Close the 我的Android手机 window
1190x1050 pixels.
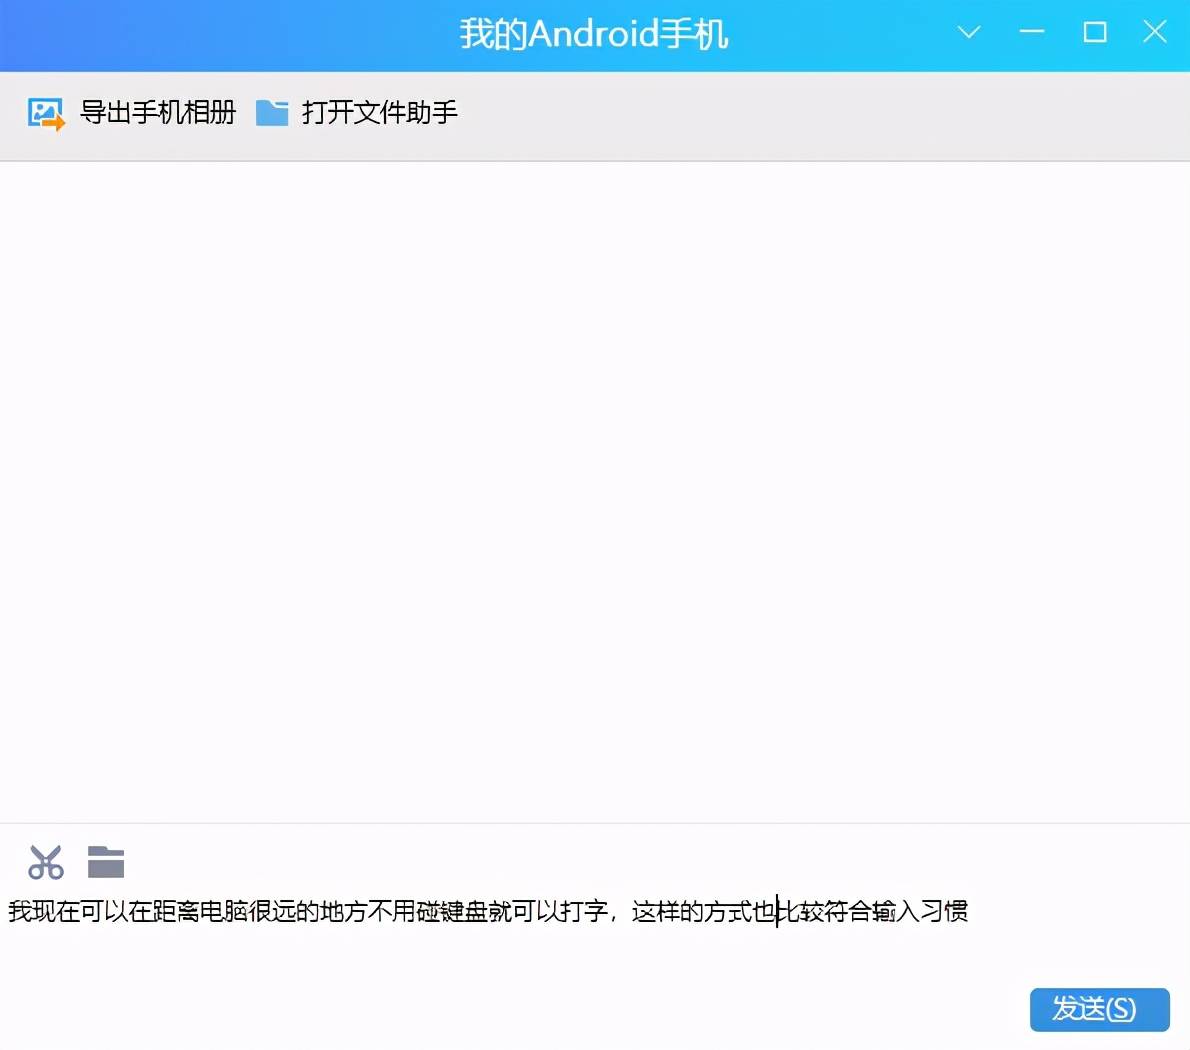click(1154, 32)
